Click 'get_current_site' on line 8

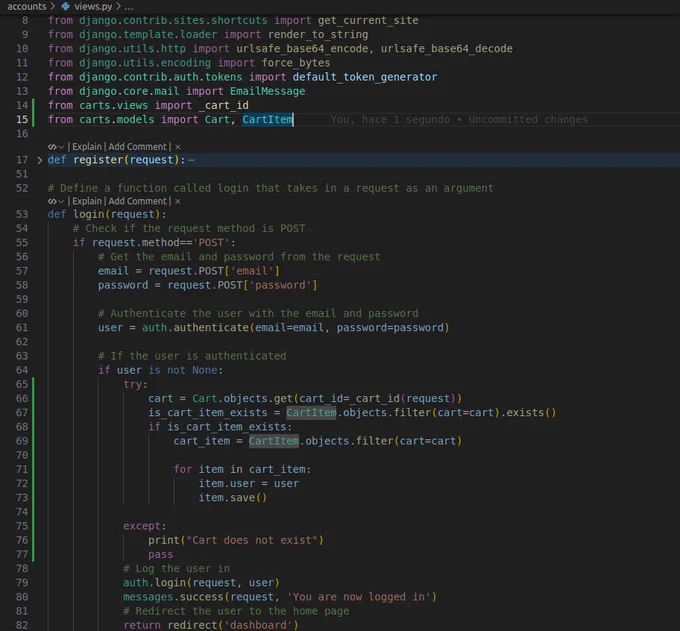[x=368, y=20]
